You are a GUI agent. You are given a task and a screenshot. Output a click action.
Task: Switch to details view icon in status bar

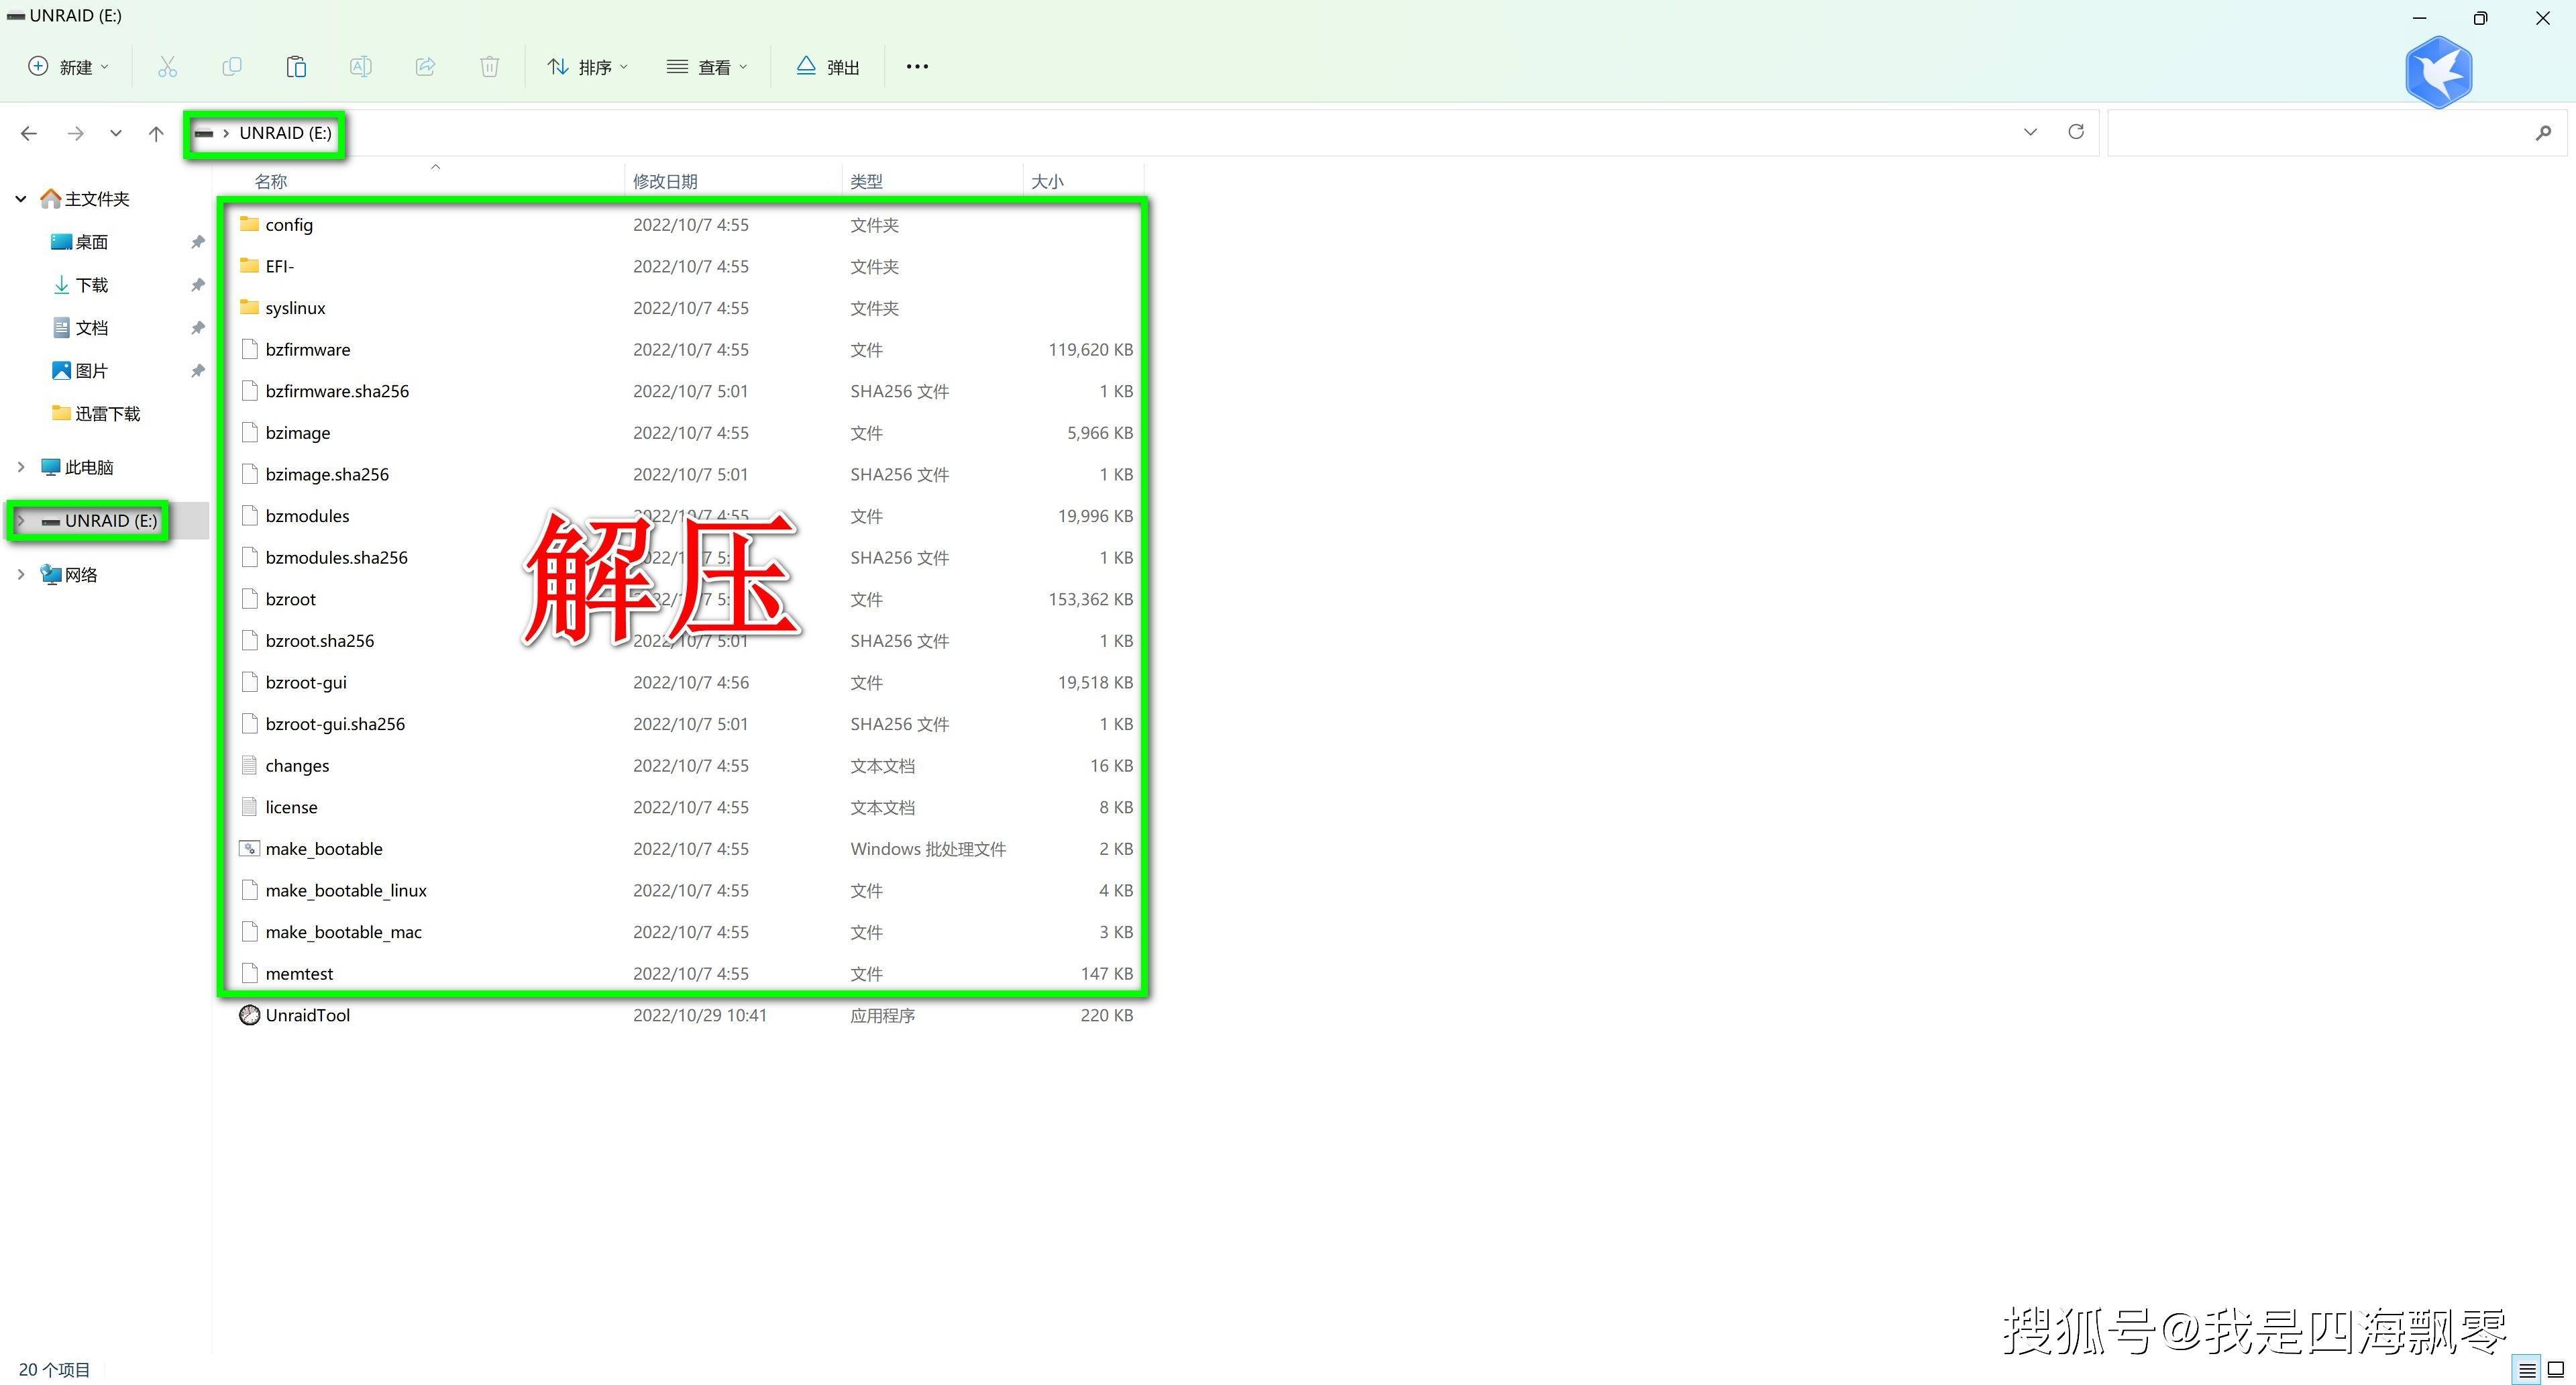coord(2528,1370)
